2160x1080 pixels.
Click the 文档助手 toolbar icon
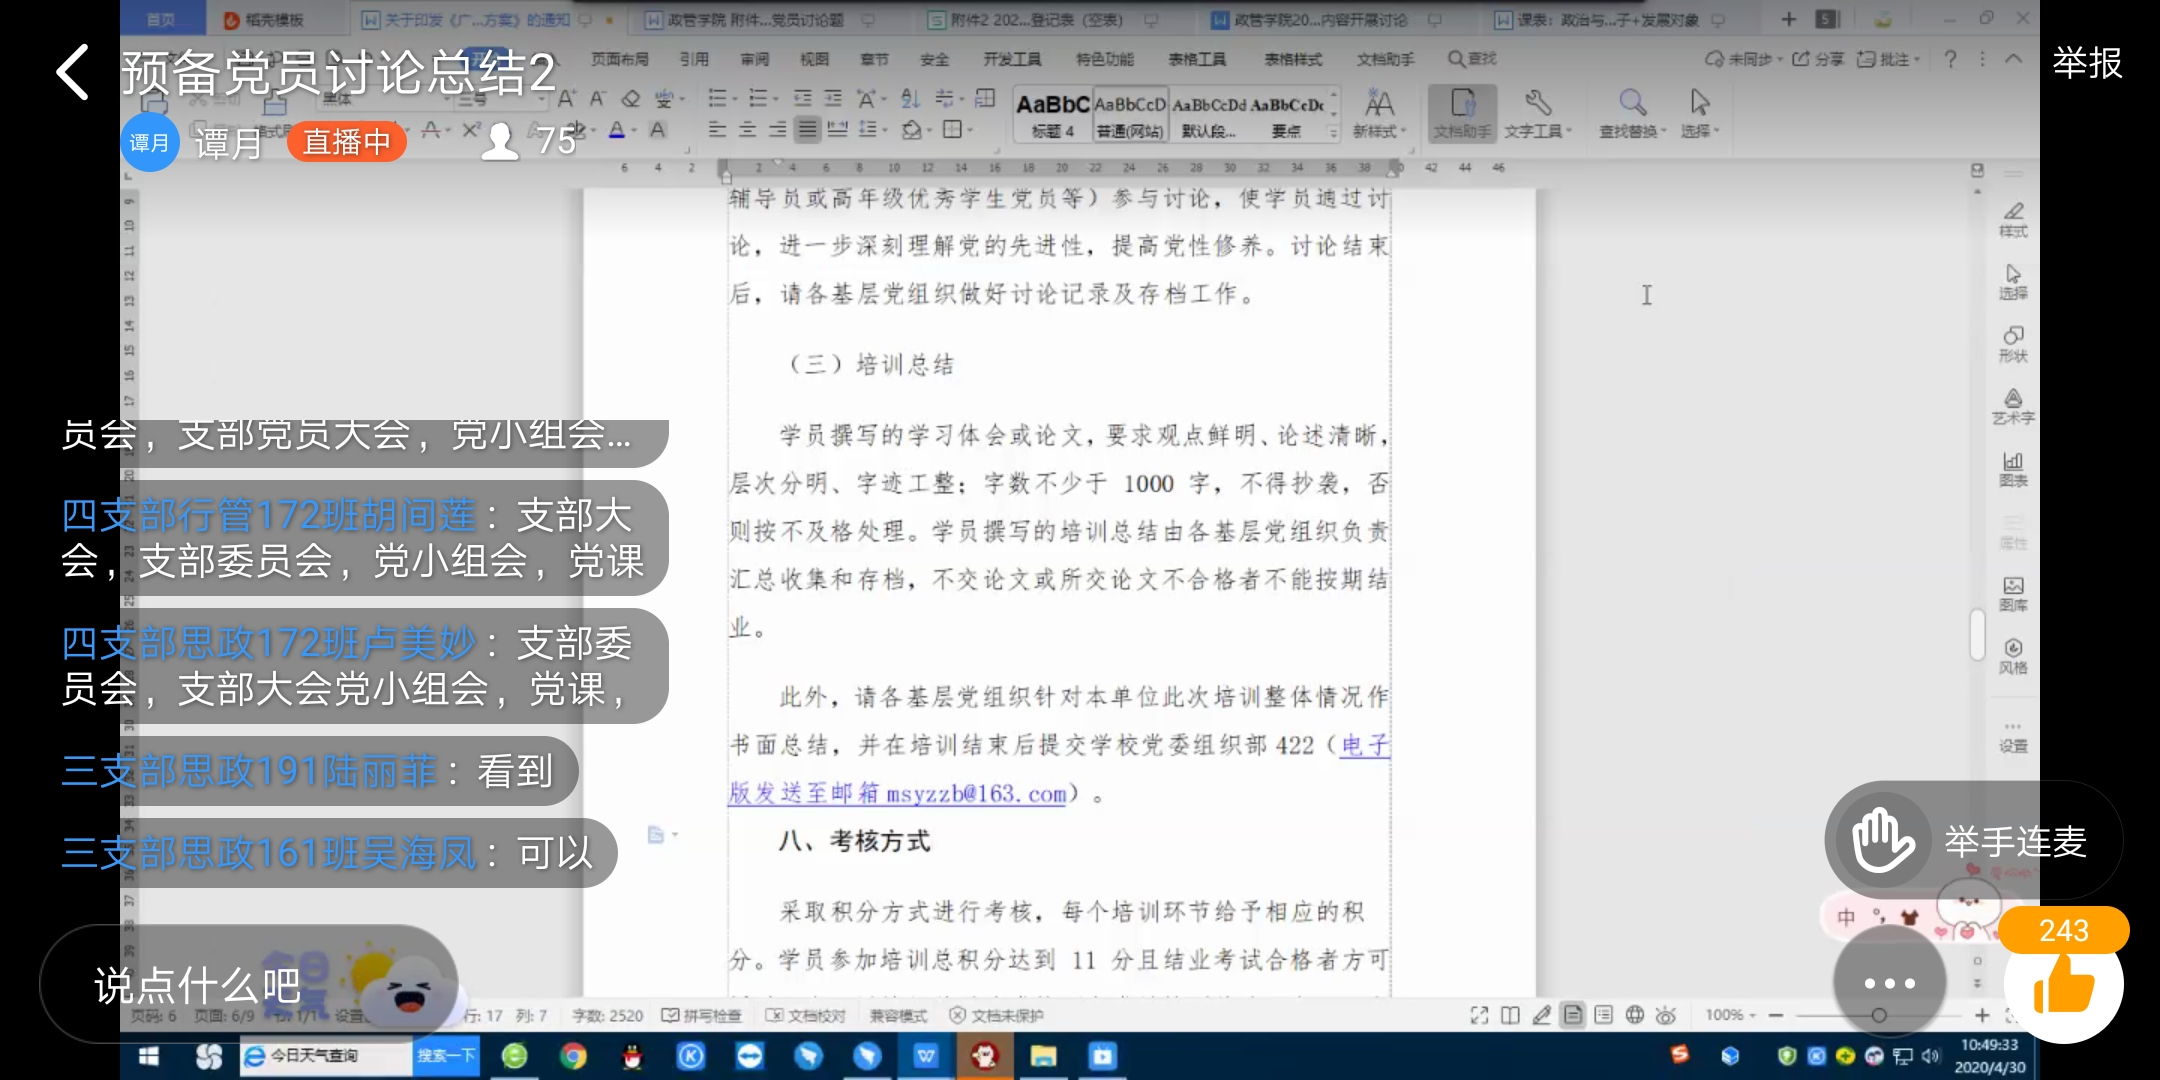[1462, 113]
